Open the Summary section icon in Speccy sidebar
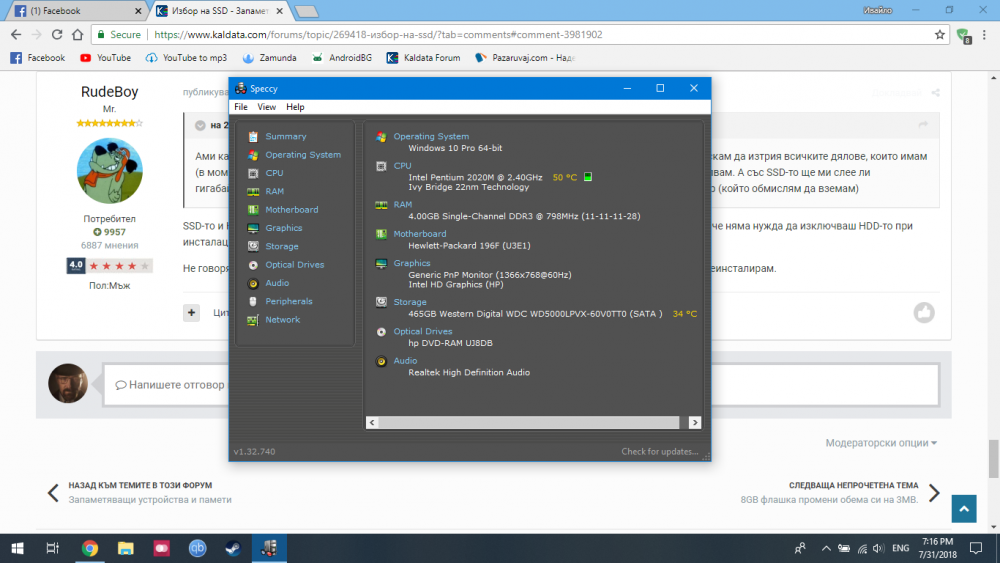1000x563 pixels. coord(253,136)
